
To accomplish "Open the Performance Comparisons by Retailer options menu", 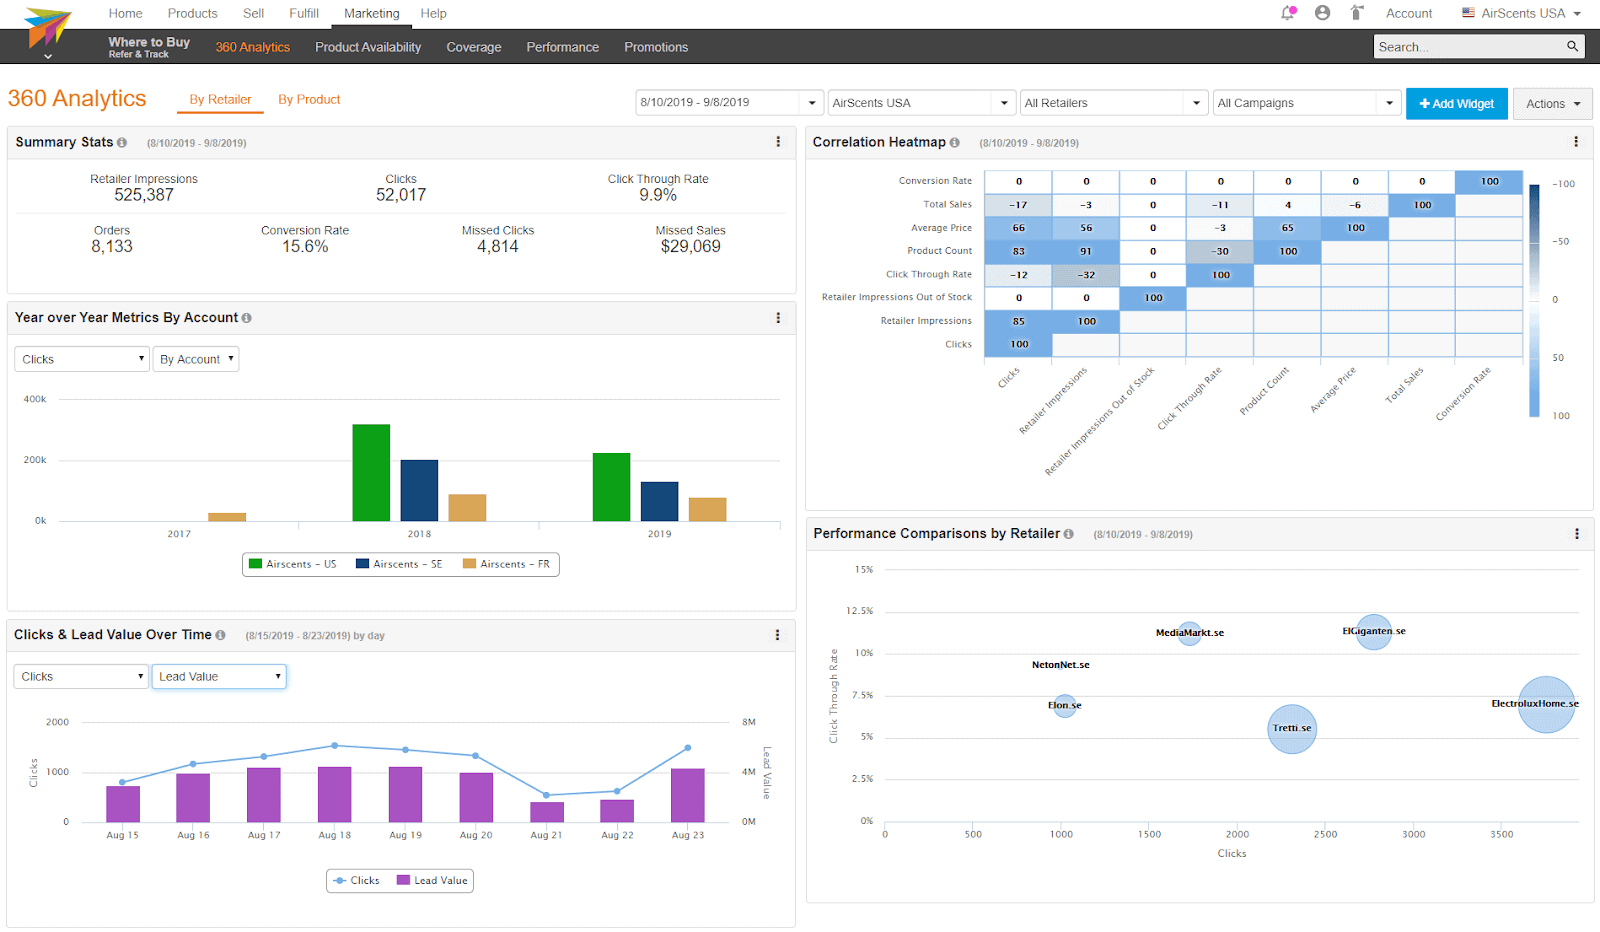I will pos(1576,534).
